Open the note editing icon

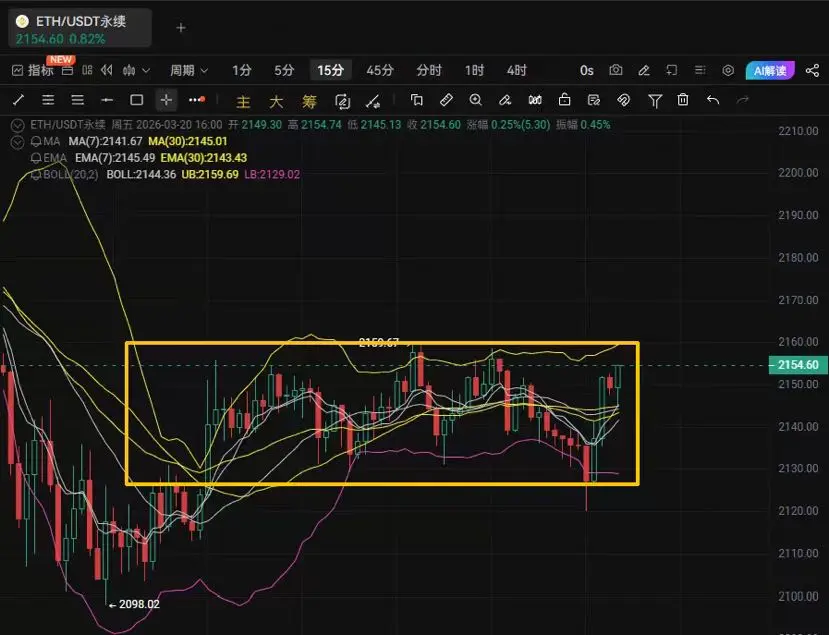(x=594, y=100)
